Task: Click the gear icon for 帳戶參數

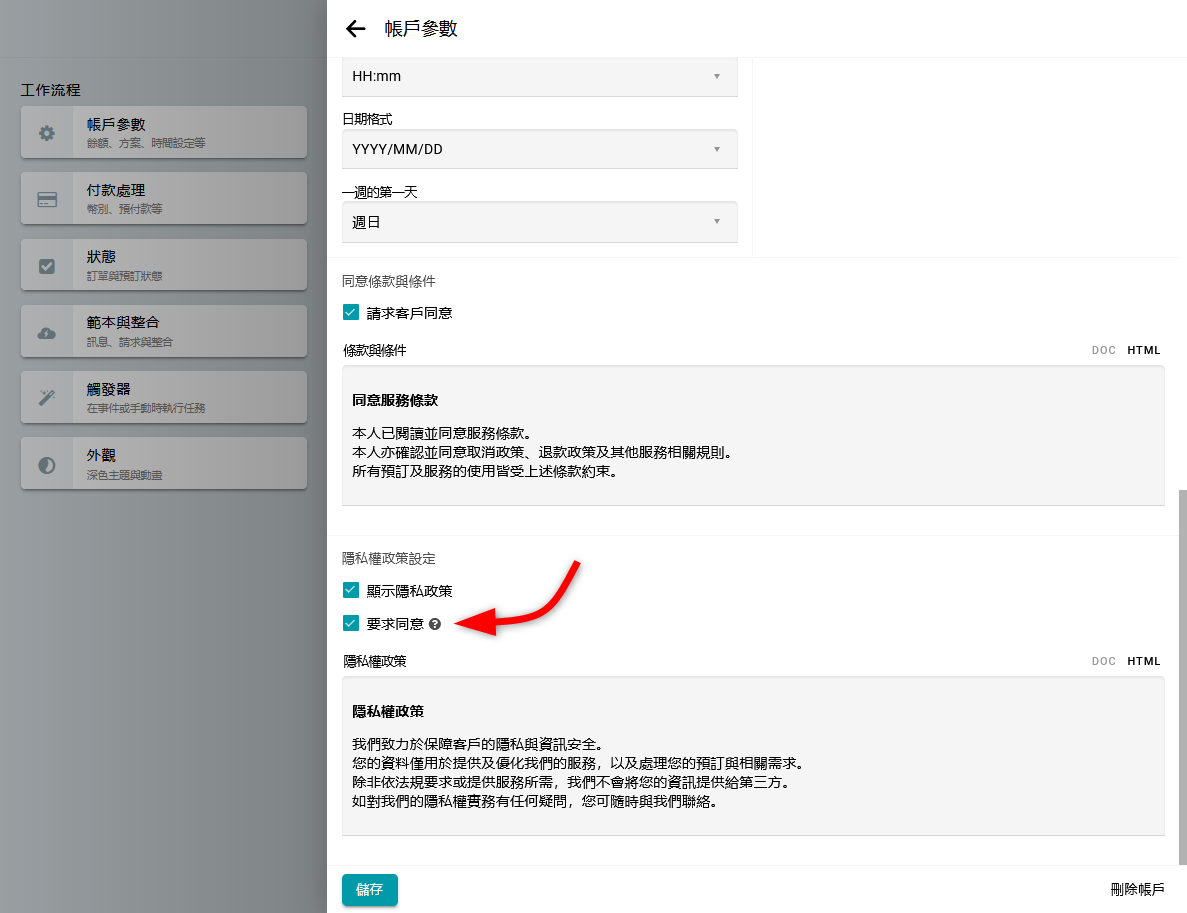Action: point(47,133)
